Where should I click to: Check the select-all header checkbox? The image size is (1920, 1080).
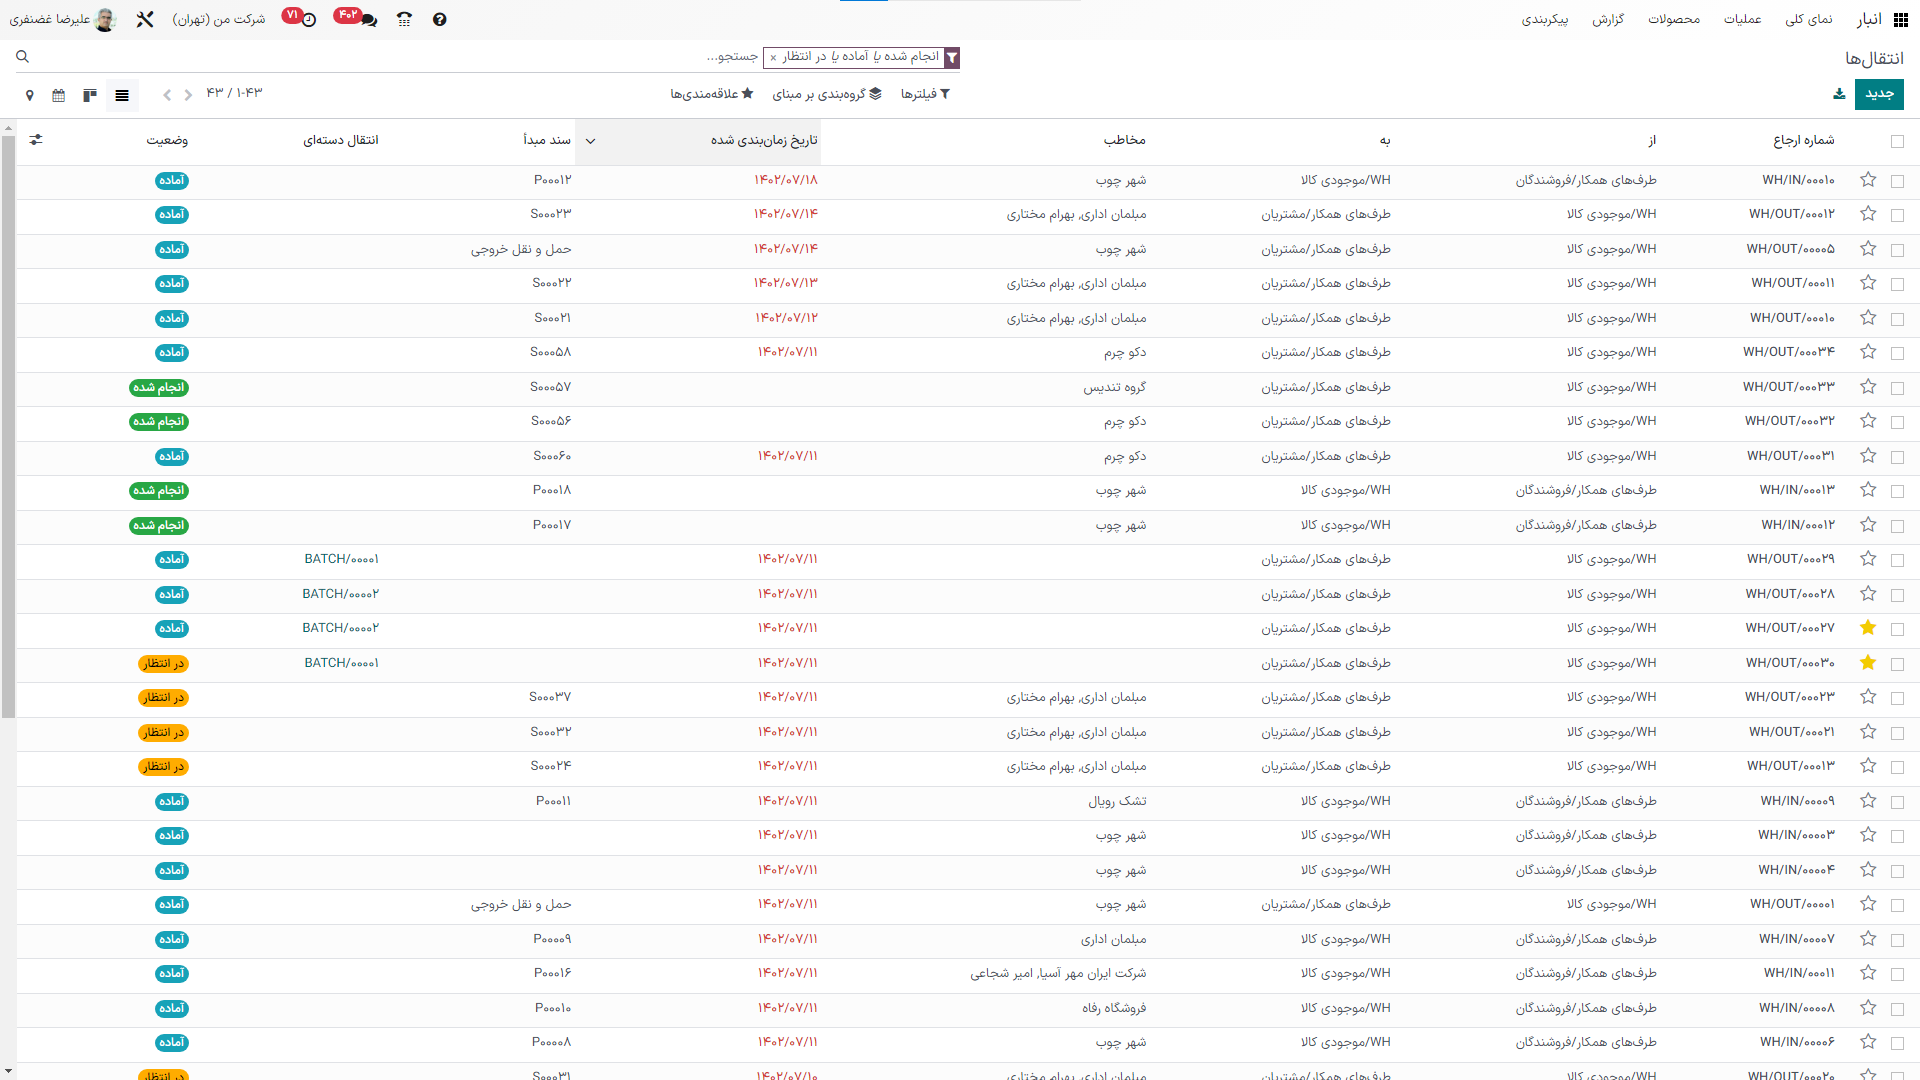(x=1897, y=141)
